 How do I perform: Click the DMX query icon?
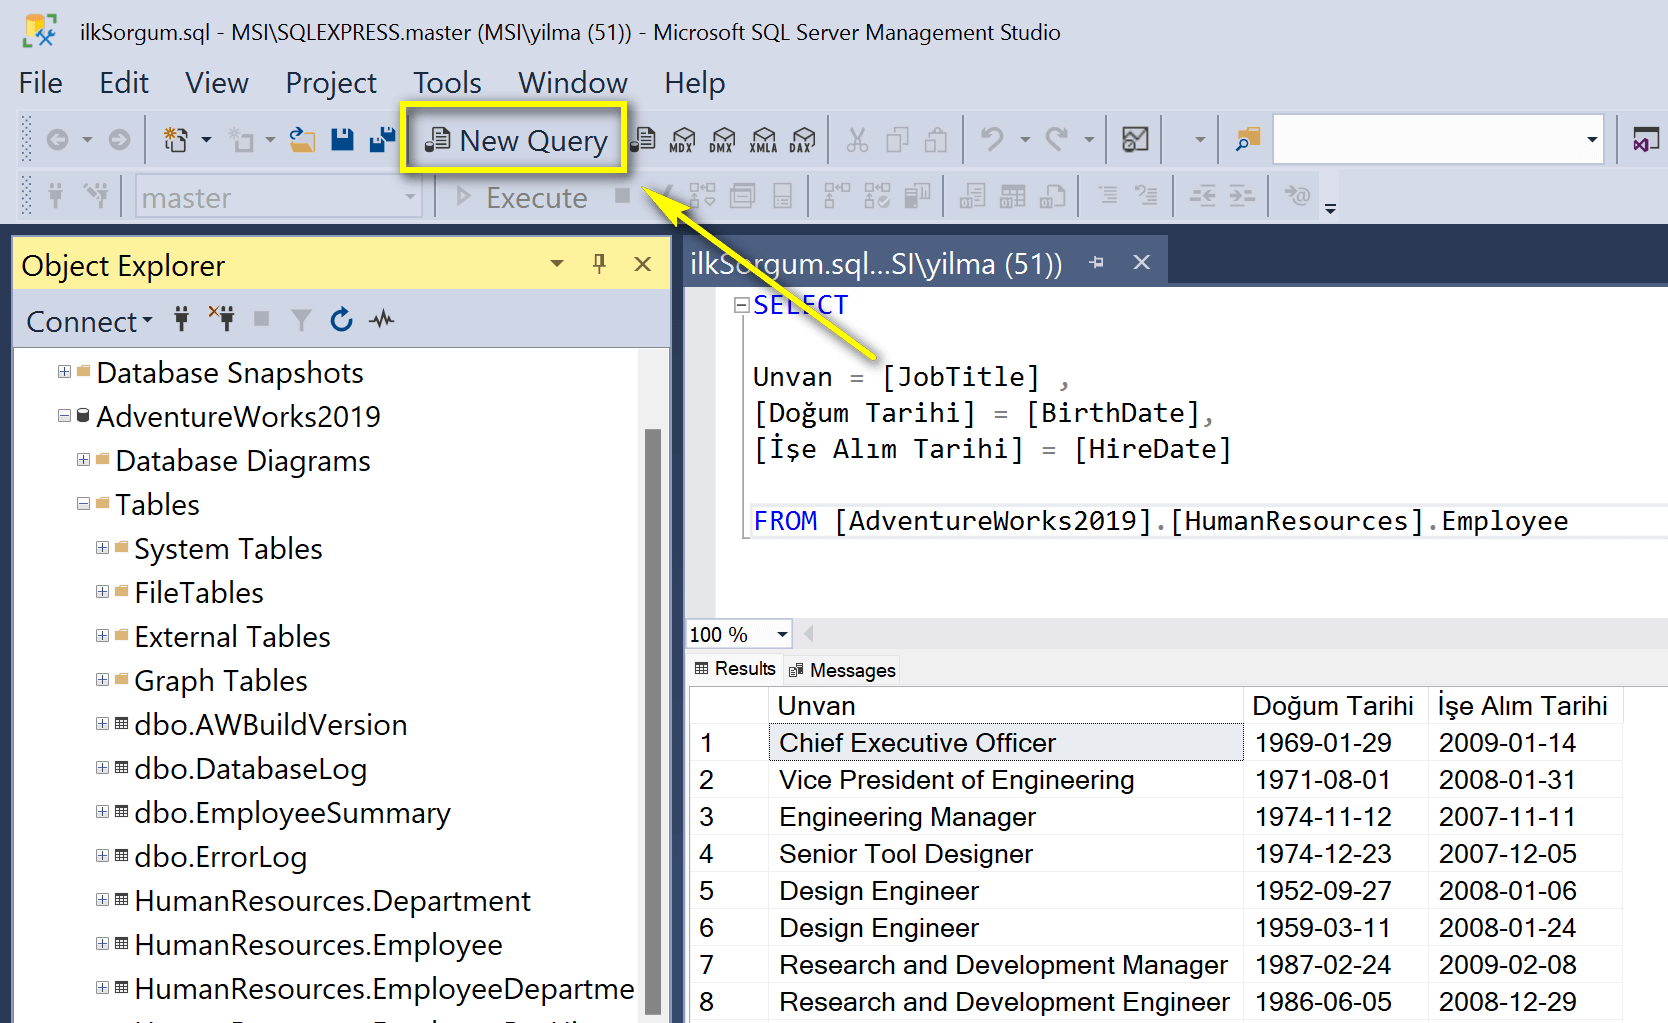(722, 139)
